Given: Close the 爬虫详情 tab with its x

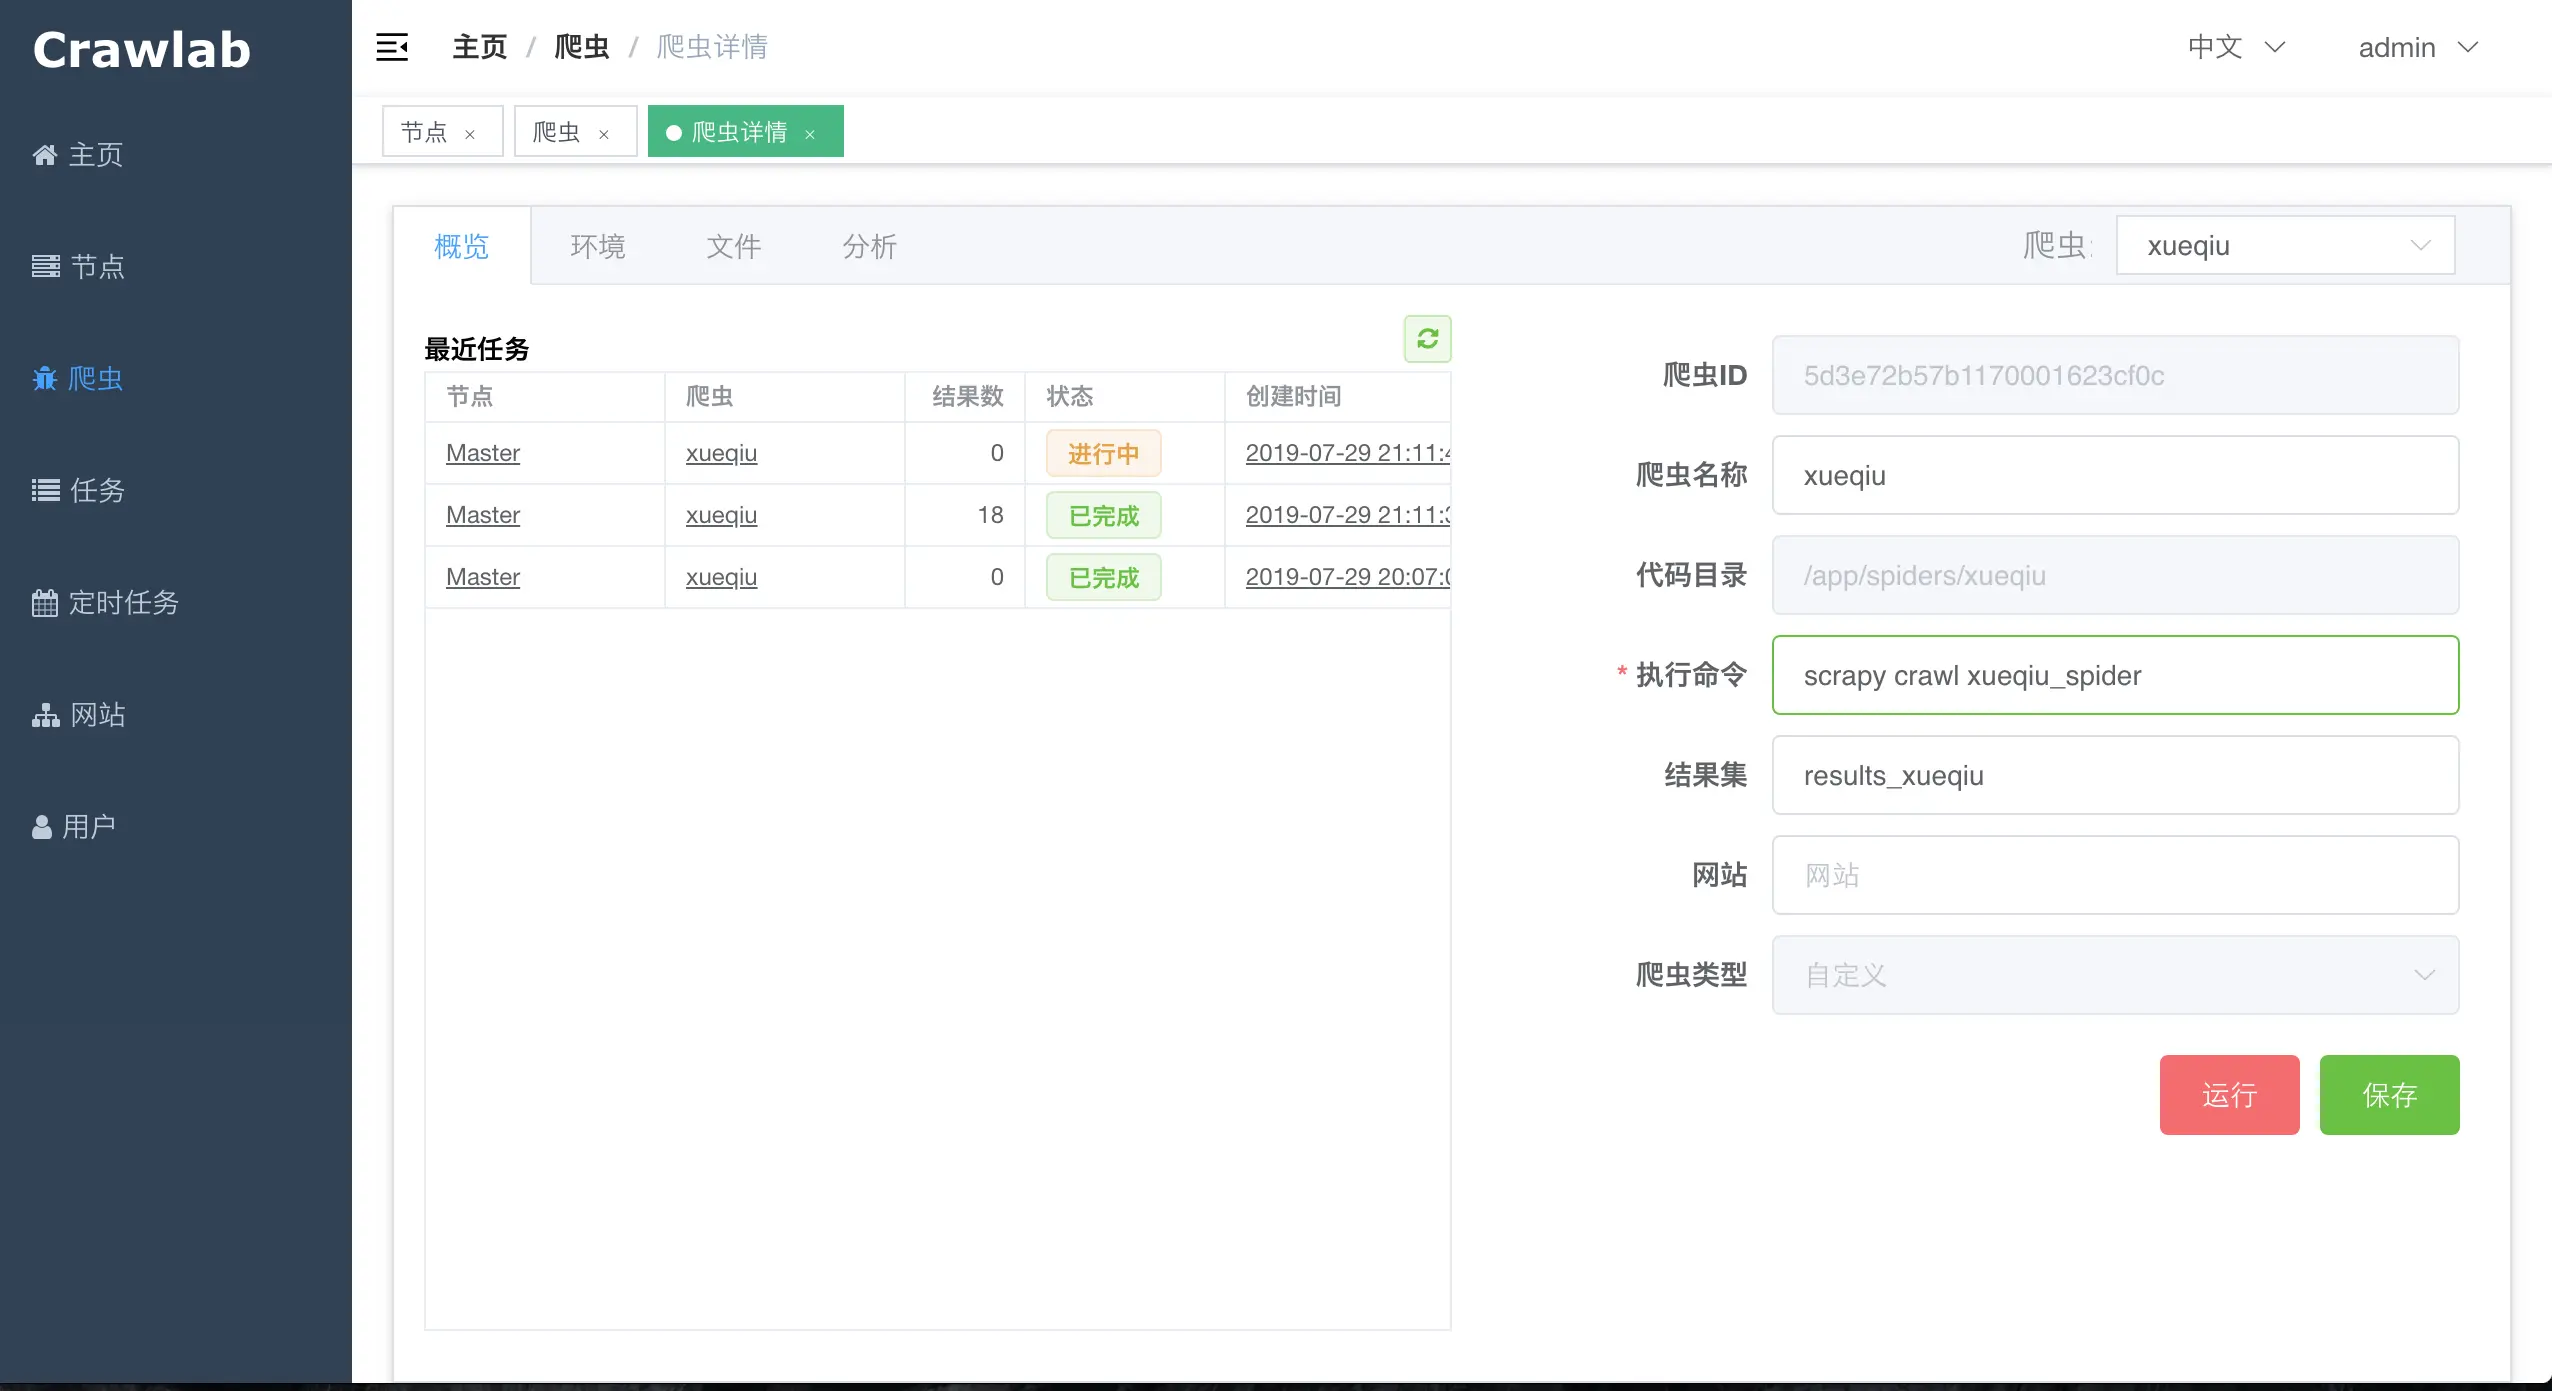Looking at the screenshot, I should click(x=810, y=134).
